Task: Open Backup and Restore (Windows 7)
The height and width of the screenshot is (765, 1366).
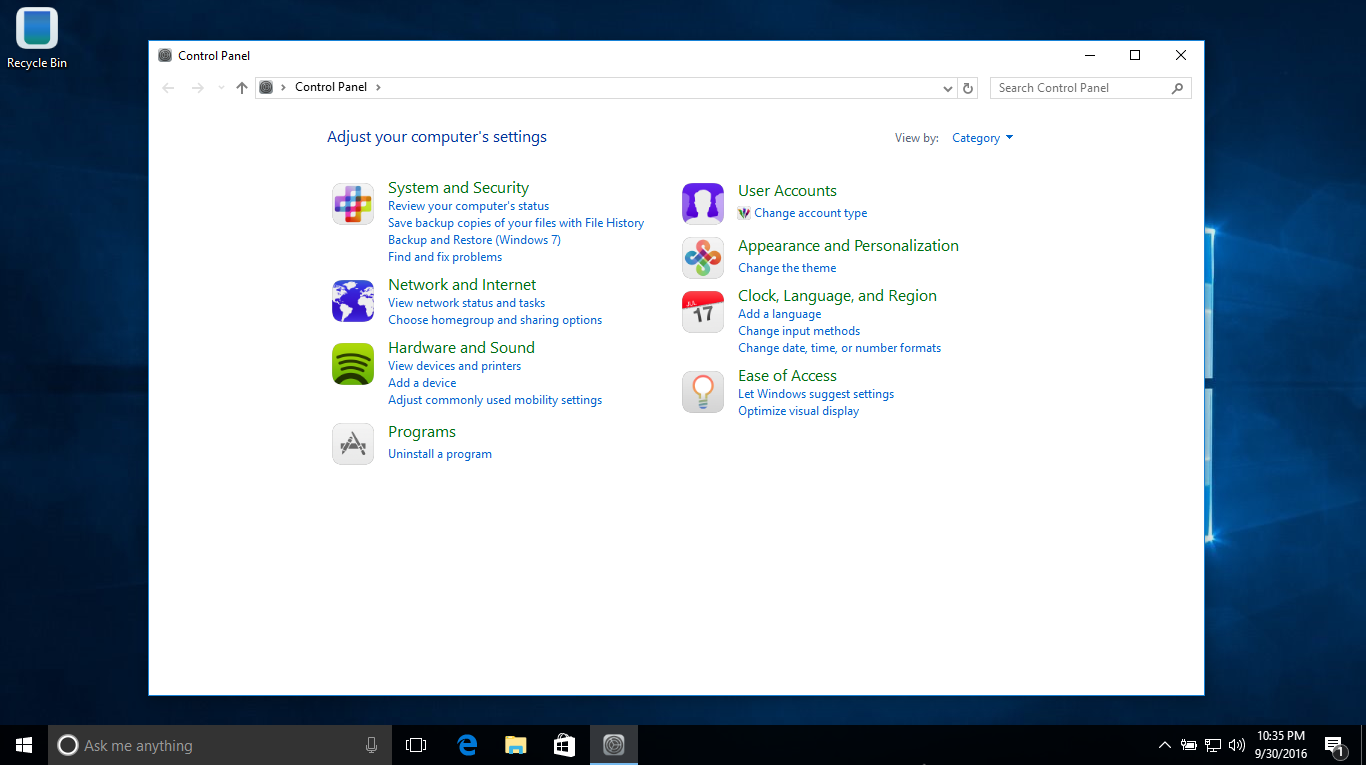Action: tap(473, 239)
